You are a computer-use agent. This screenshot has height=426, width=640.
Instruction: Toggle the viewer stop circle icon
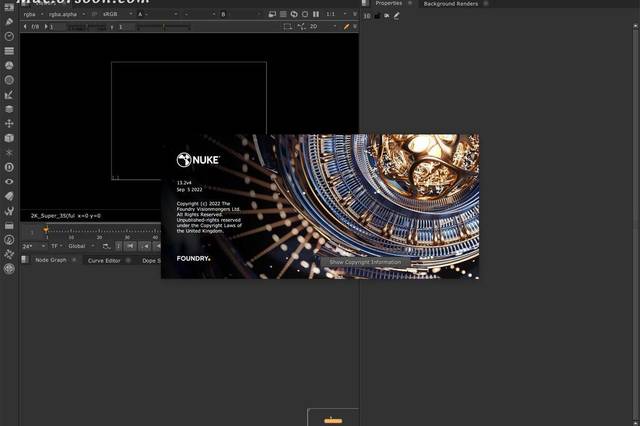coord(305,14)
